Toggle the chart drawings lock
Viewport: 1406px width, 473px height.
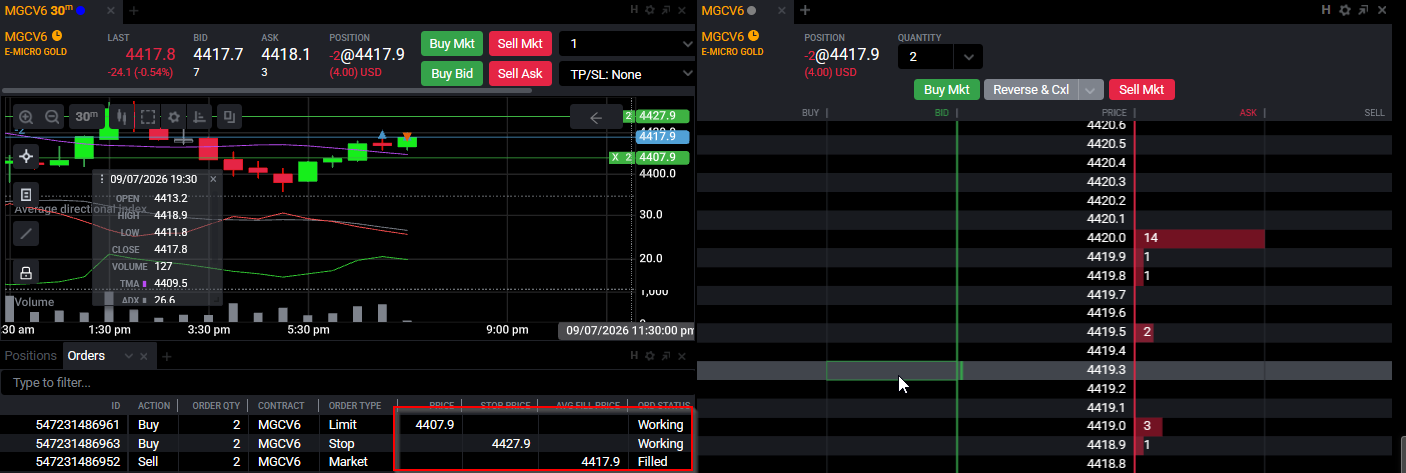coord(26,272)
